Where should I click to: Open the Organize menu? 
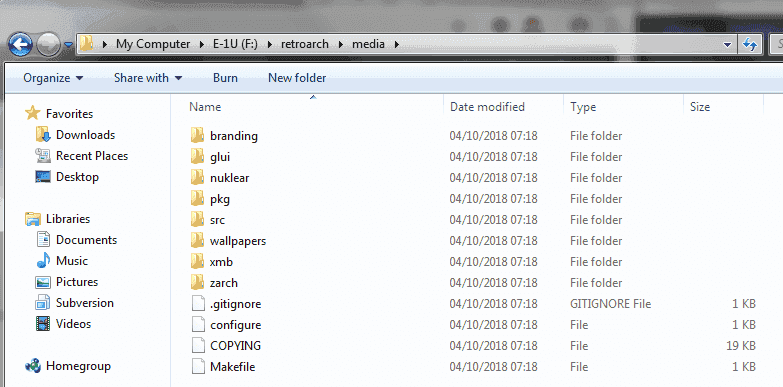[x=53, y=78]
